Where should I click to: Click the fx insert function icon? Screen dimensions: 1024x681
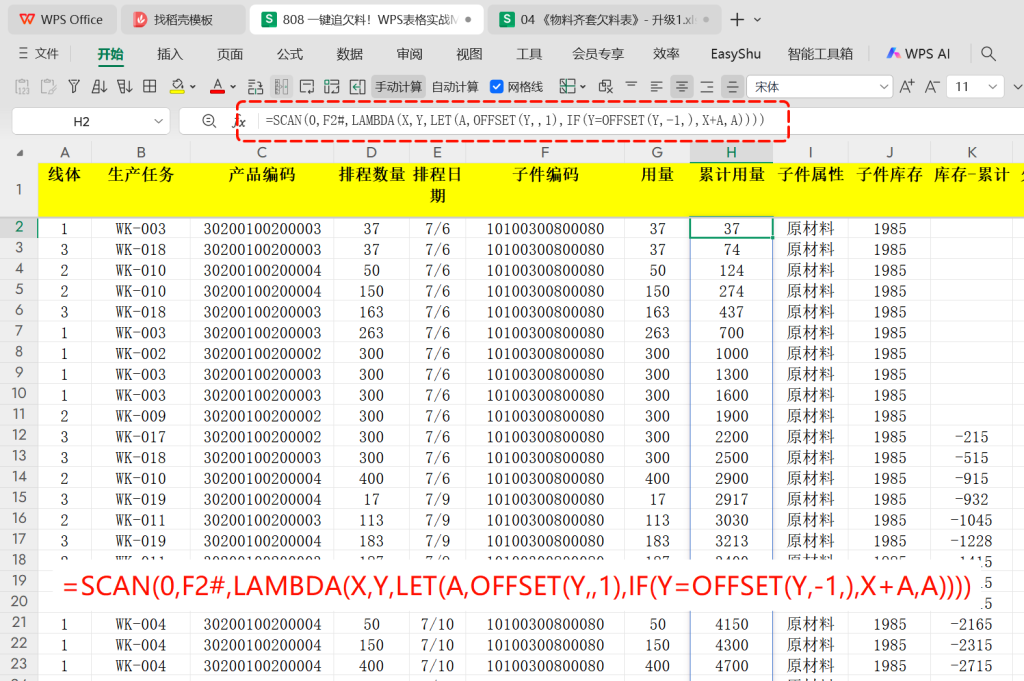(240, 121)
